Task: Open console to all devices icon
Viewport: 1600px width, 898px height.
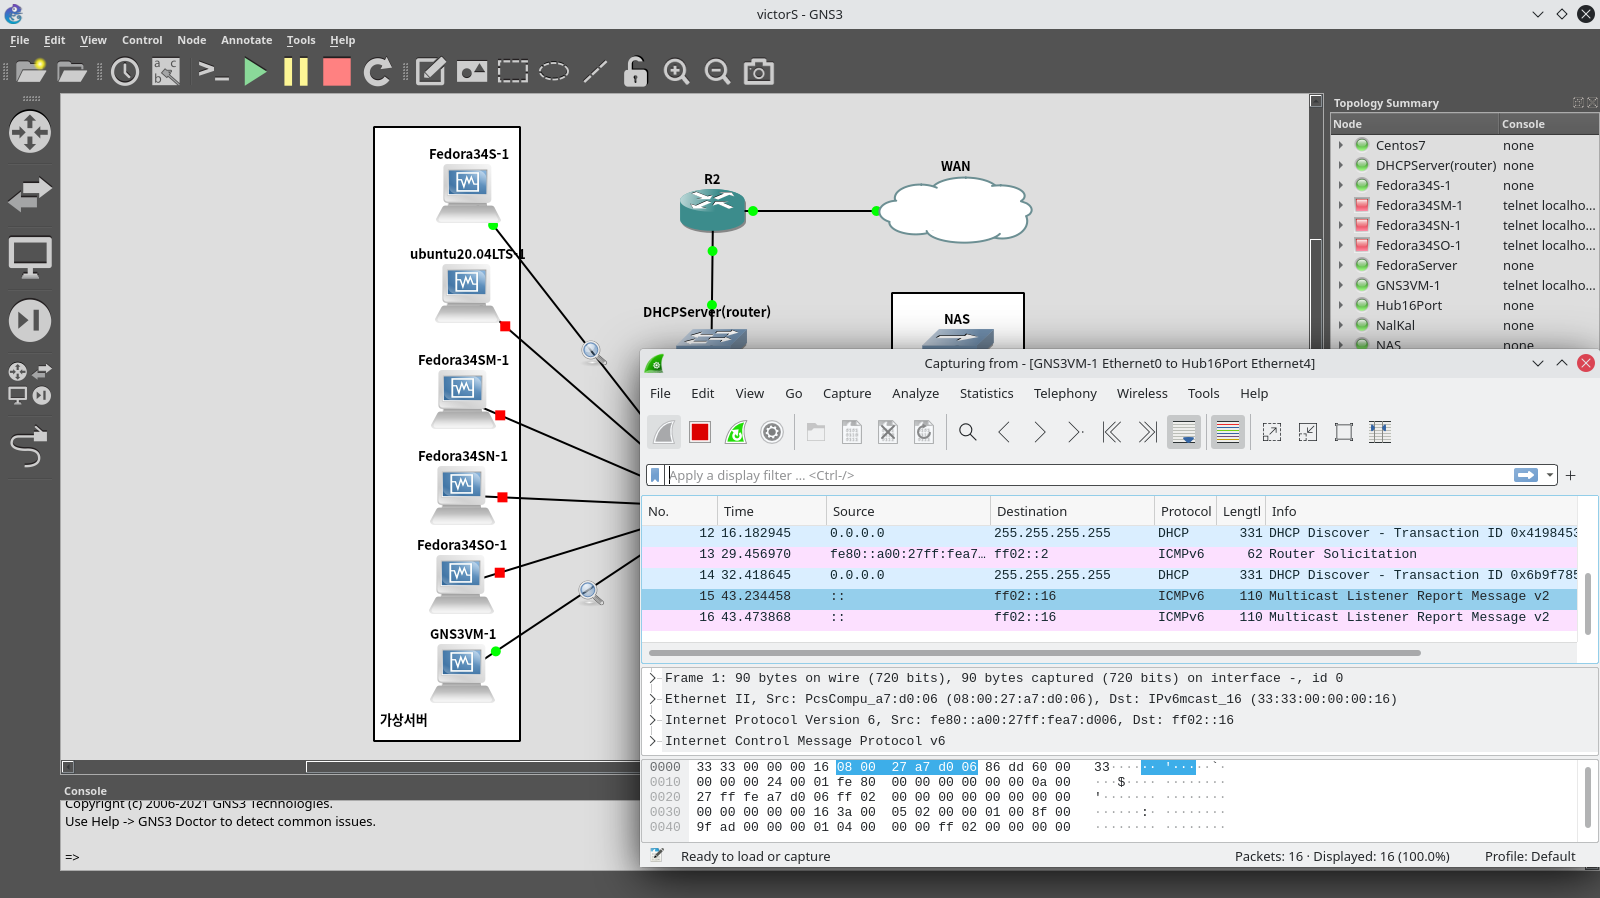Action: [x=213, y=72]
